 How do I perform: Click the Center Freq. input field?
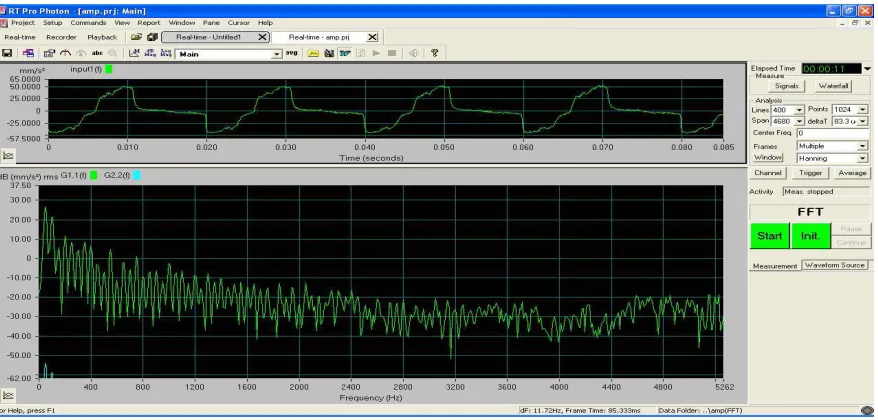pyautogui.click(x=832, y=133)
